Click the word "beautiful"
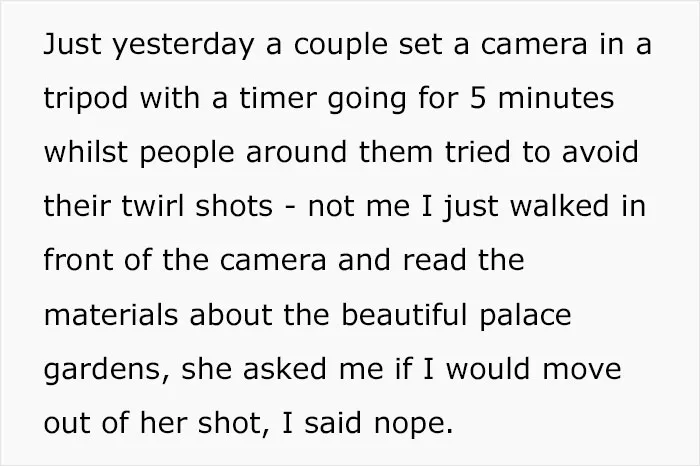The width and height of the screenshot is (700, 466). 404,315
